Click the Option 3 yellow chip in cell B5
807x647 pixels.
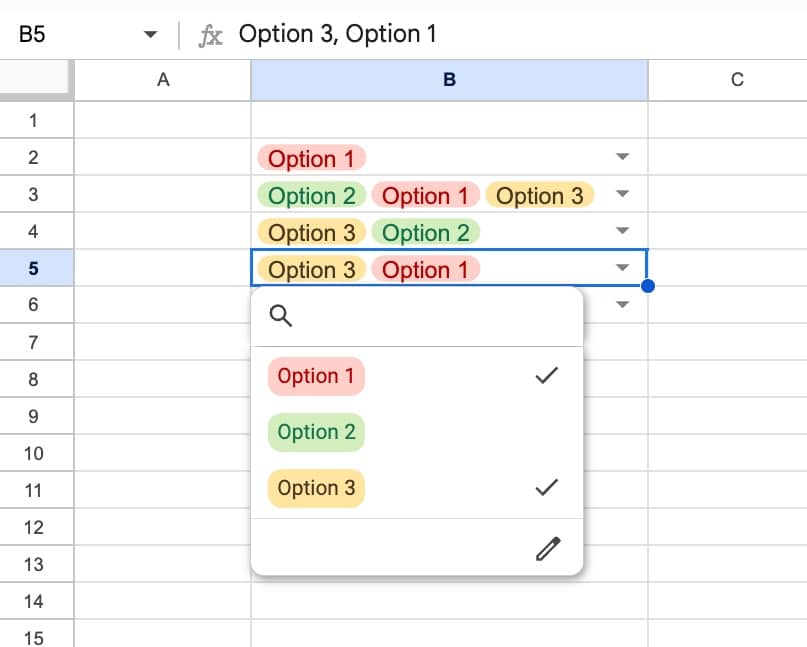click(x=311, y=269)
